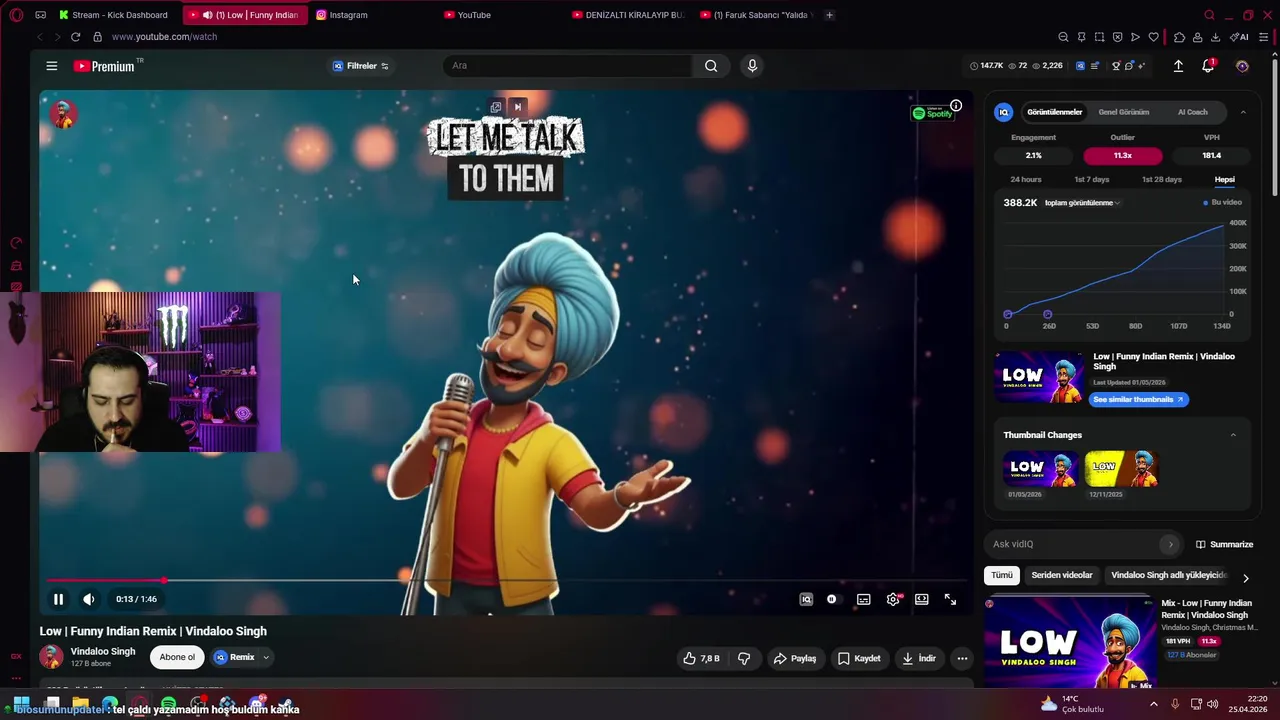Select the 1st 28 days range
Image resolution: width=1280 pixels, height=720 pixels.
tap(1162, 179)
